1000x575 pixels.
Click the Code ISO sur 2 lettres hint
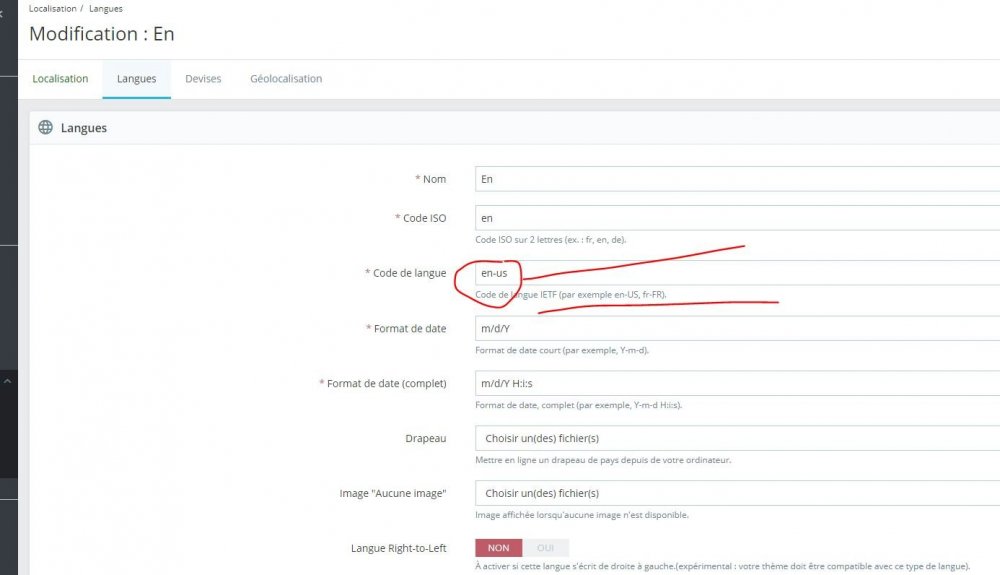point(551,240)
